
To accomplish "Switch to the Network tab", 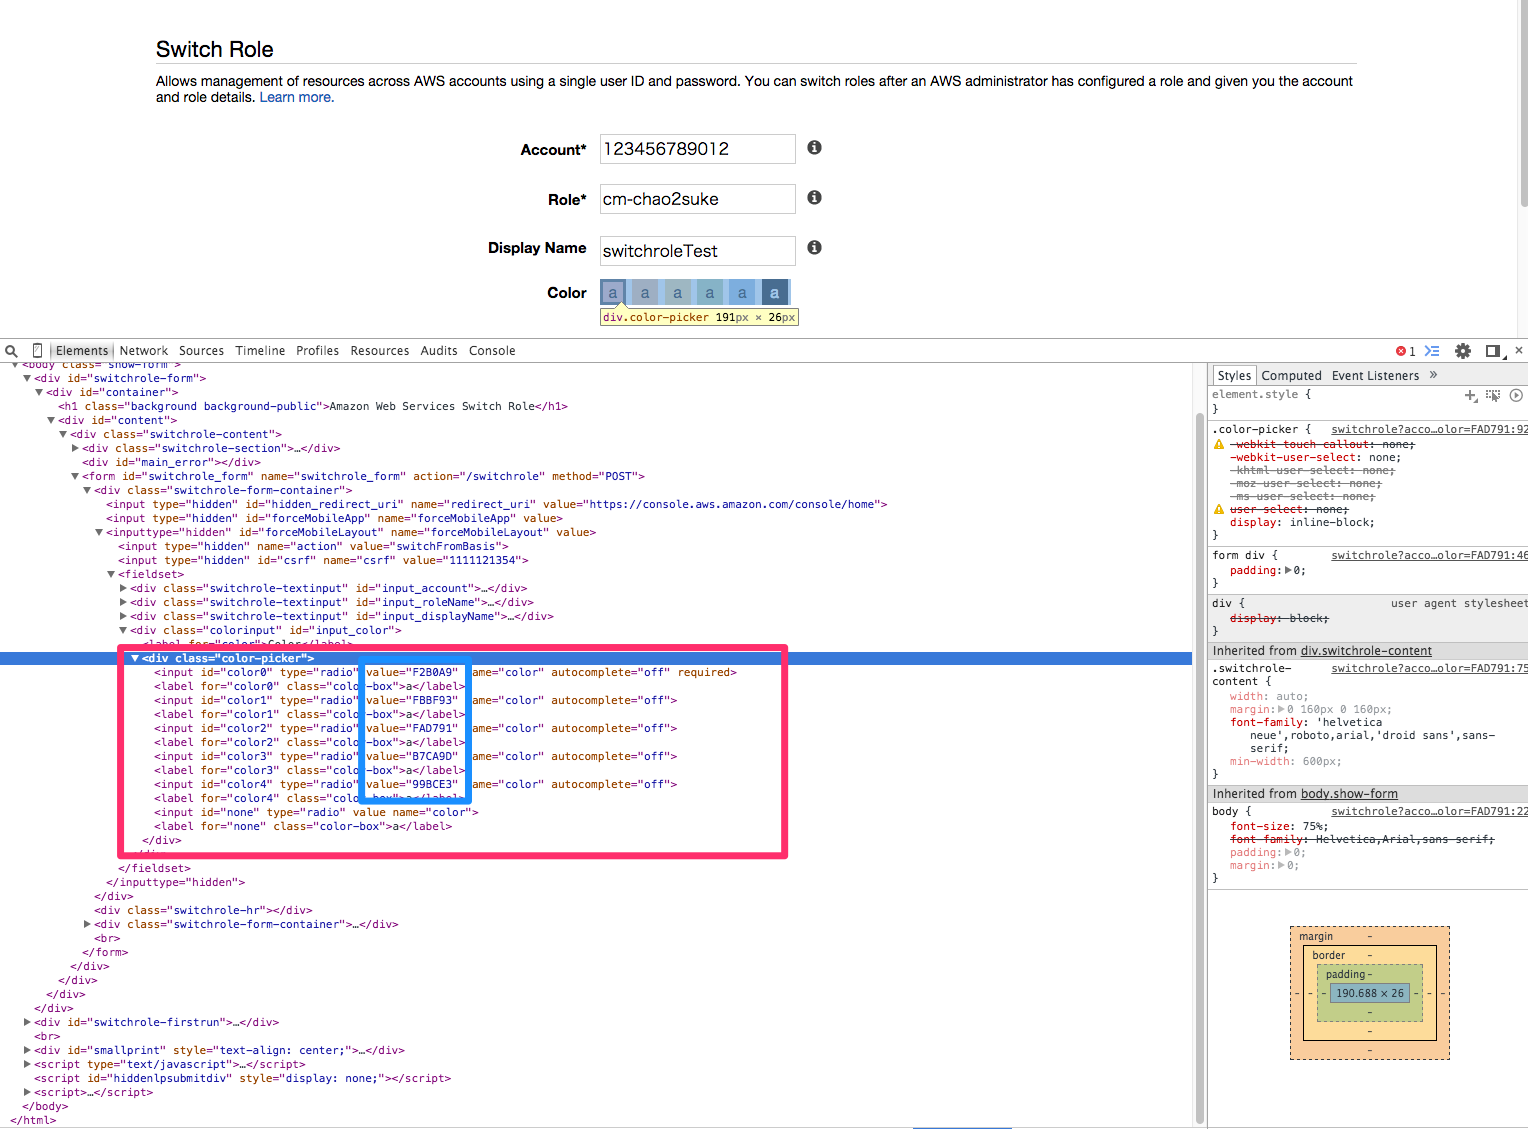I will (x=144, y=351).
